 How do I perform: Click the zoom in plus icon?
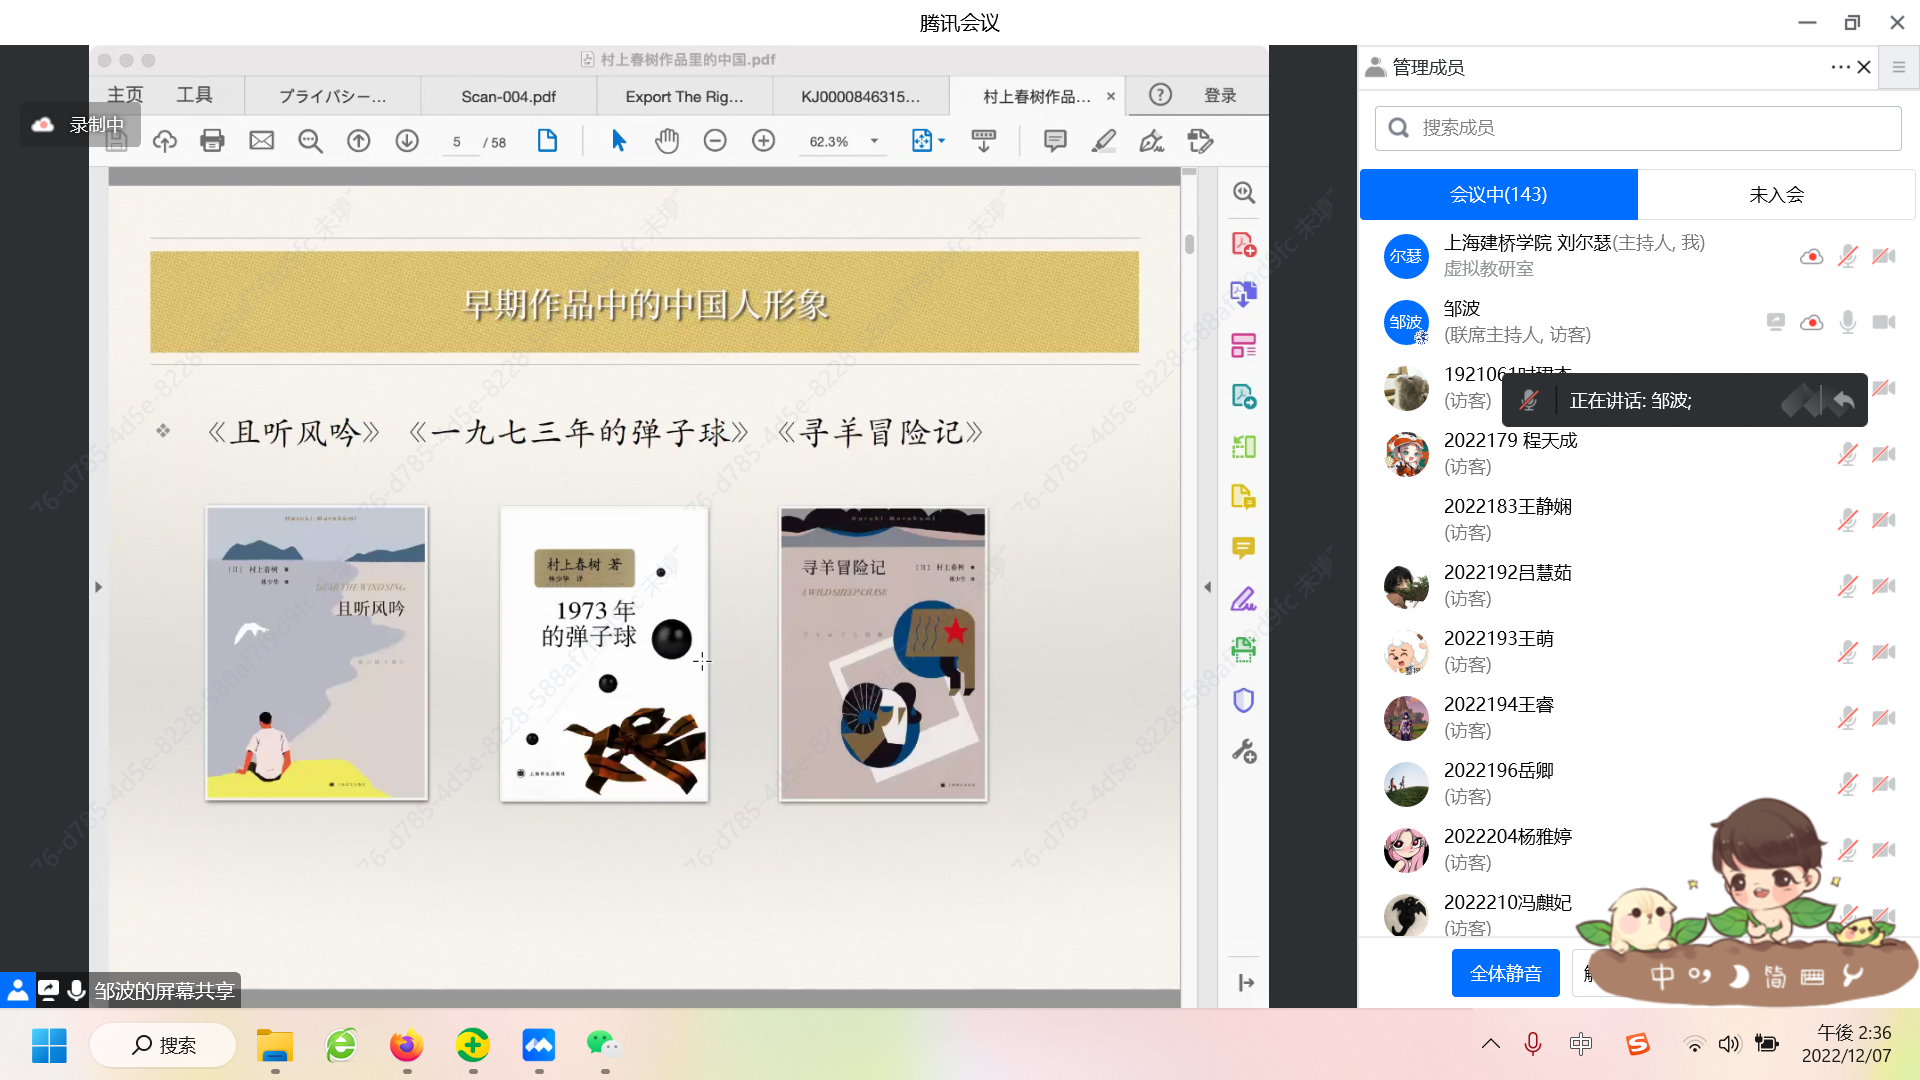763,141
